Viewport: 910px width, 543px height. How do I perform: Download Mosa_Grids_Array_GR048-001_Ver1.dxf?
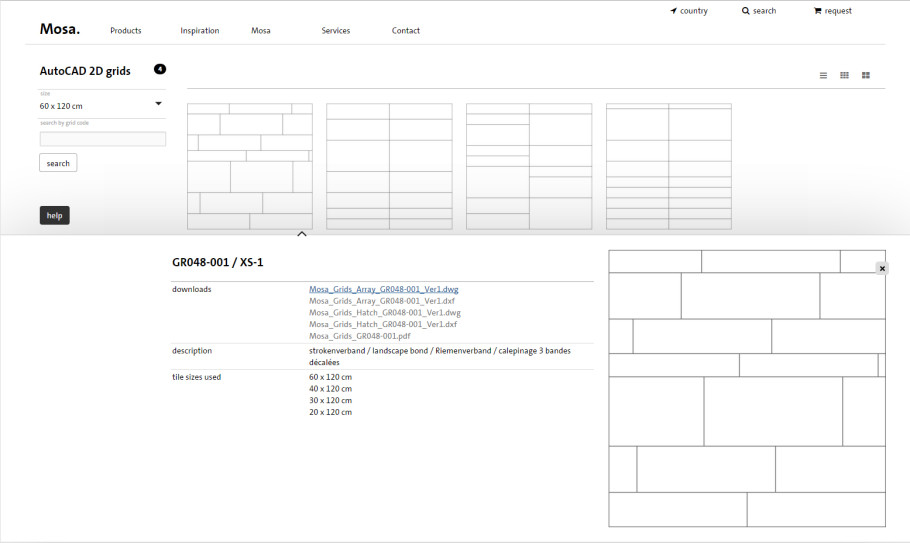(382, 301)
